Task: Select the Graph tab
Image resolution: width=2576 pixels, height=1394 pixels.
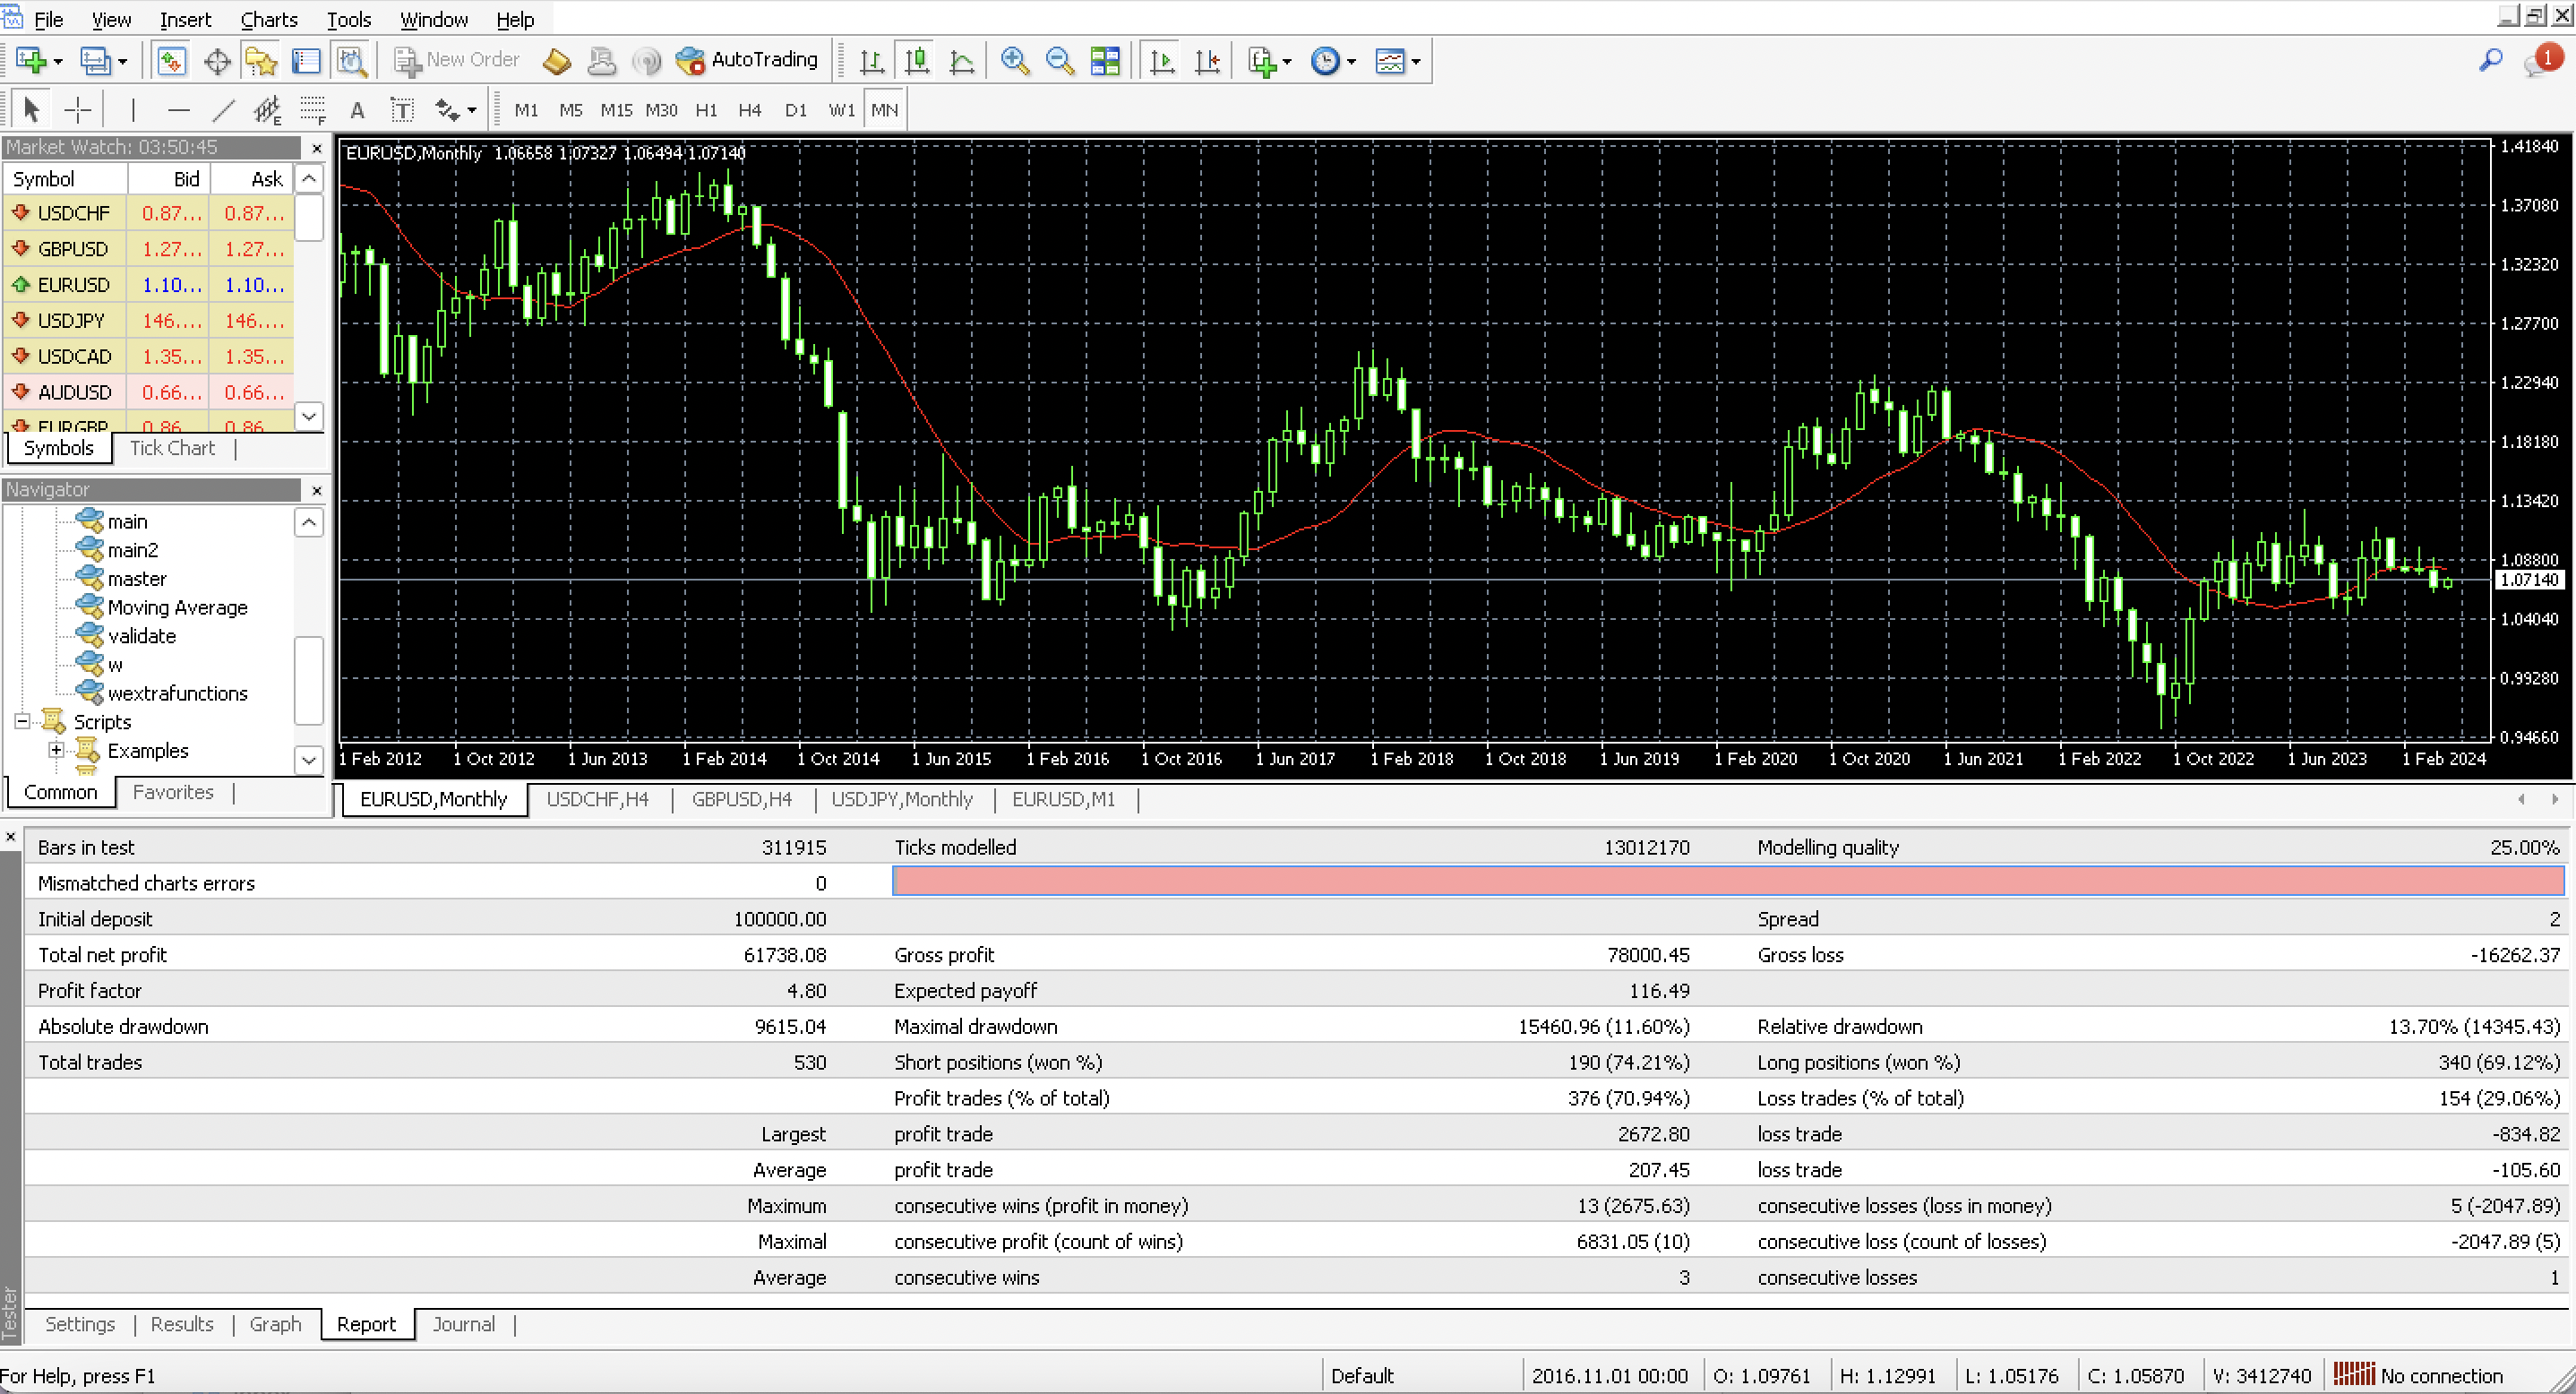Action: (x=275, y=1323)
